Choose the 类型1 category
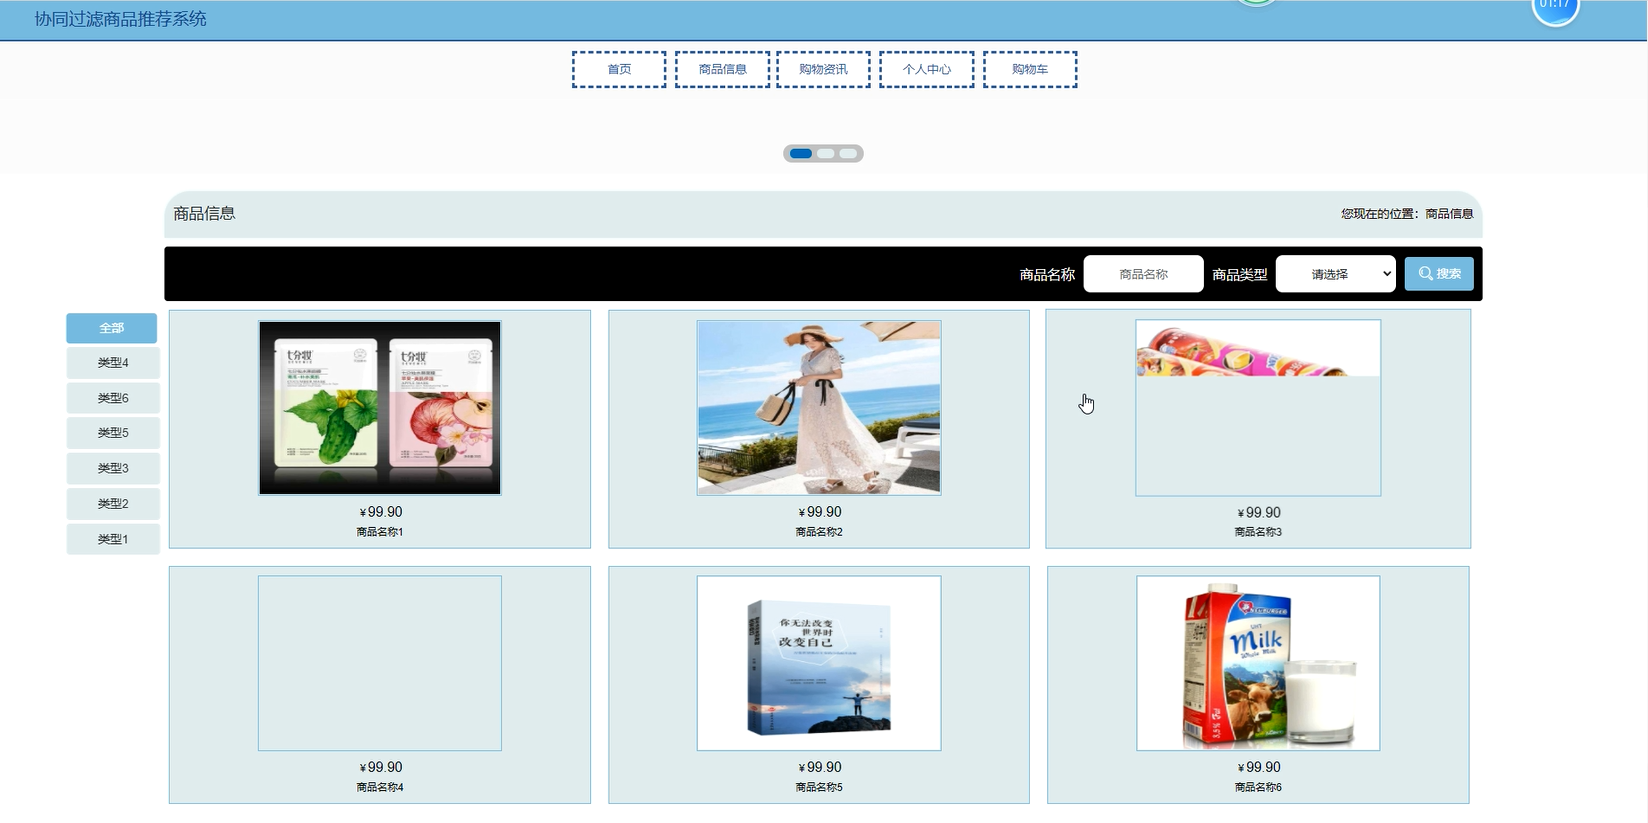 113,539
